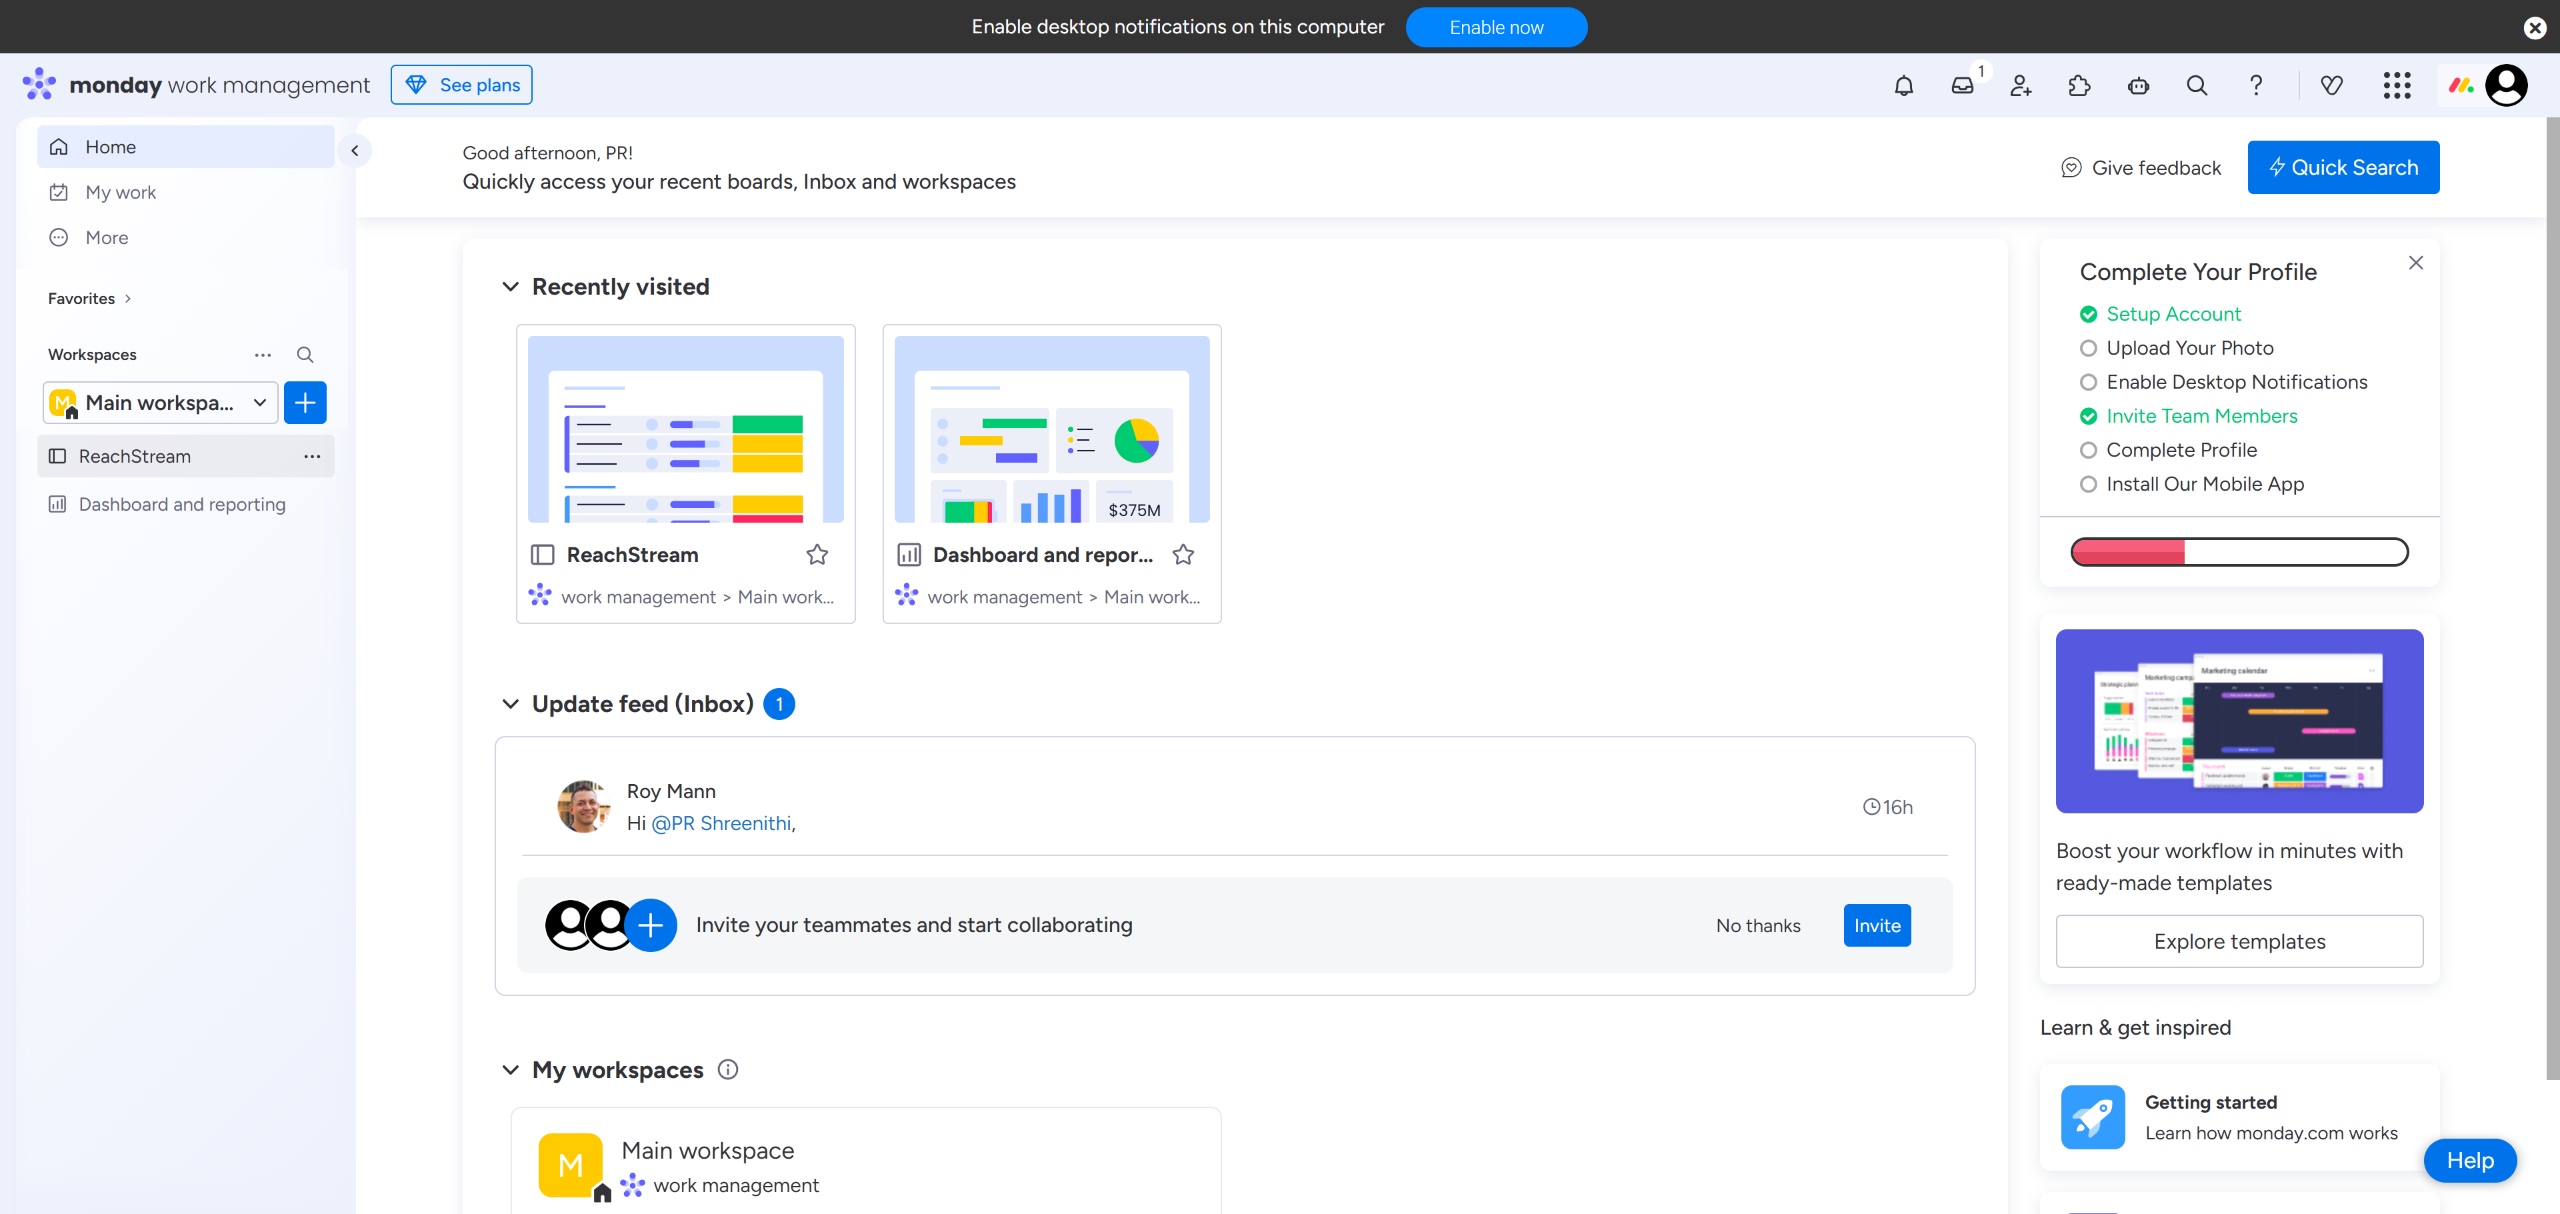Click the Quick Search button
This screenshot has width=2560, height=1214.
click(x=2342, y=168)
